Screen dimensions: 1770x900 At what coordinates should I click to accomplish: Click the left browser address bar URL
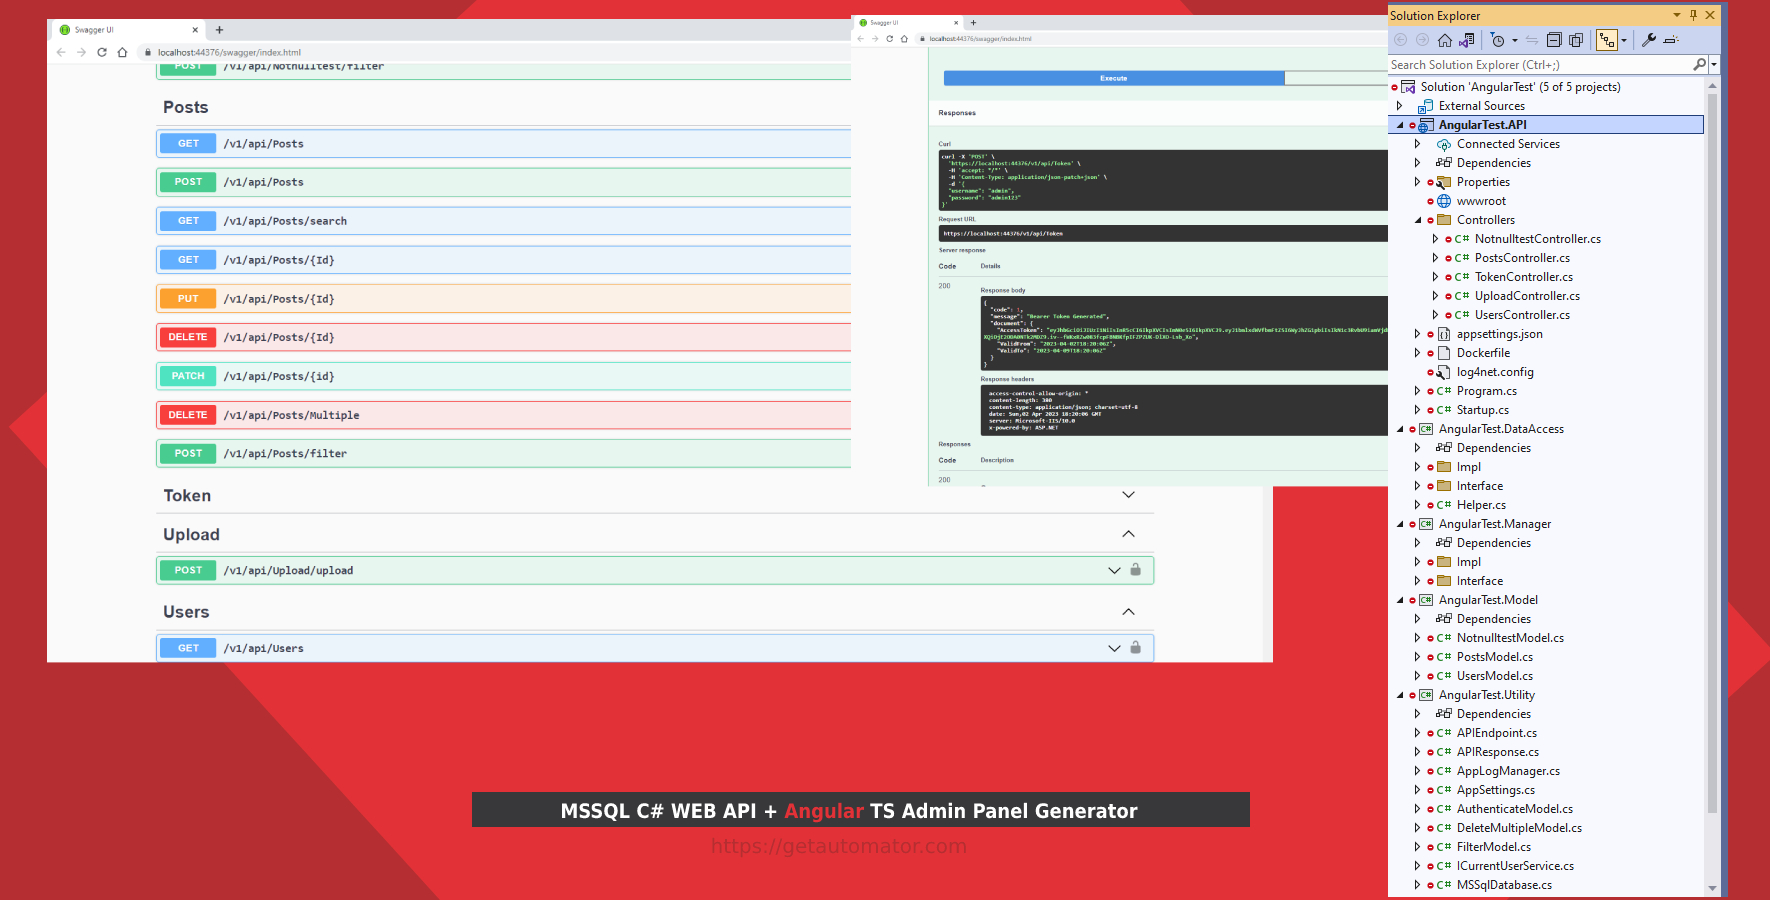[x=229, y=53]
